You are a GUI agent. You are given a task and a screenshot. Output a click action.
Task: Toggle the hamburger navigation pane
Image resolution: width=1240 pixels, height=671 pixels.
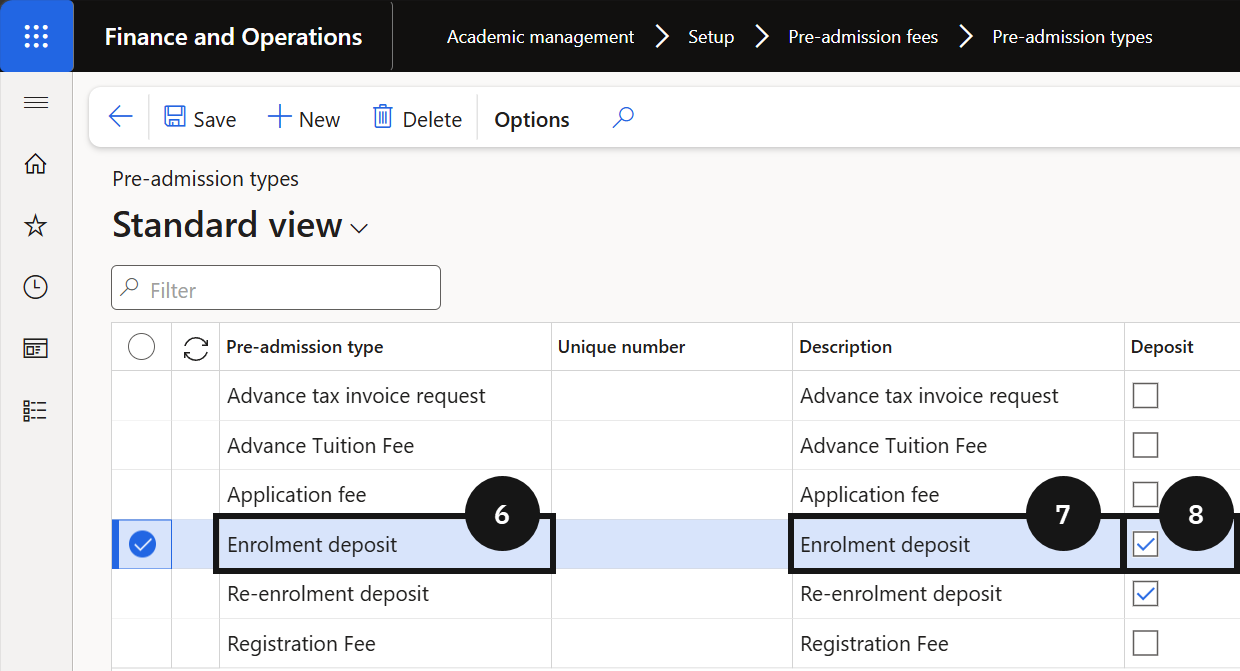(36, 103)
